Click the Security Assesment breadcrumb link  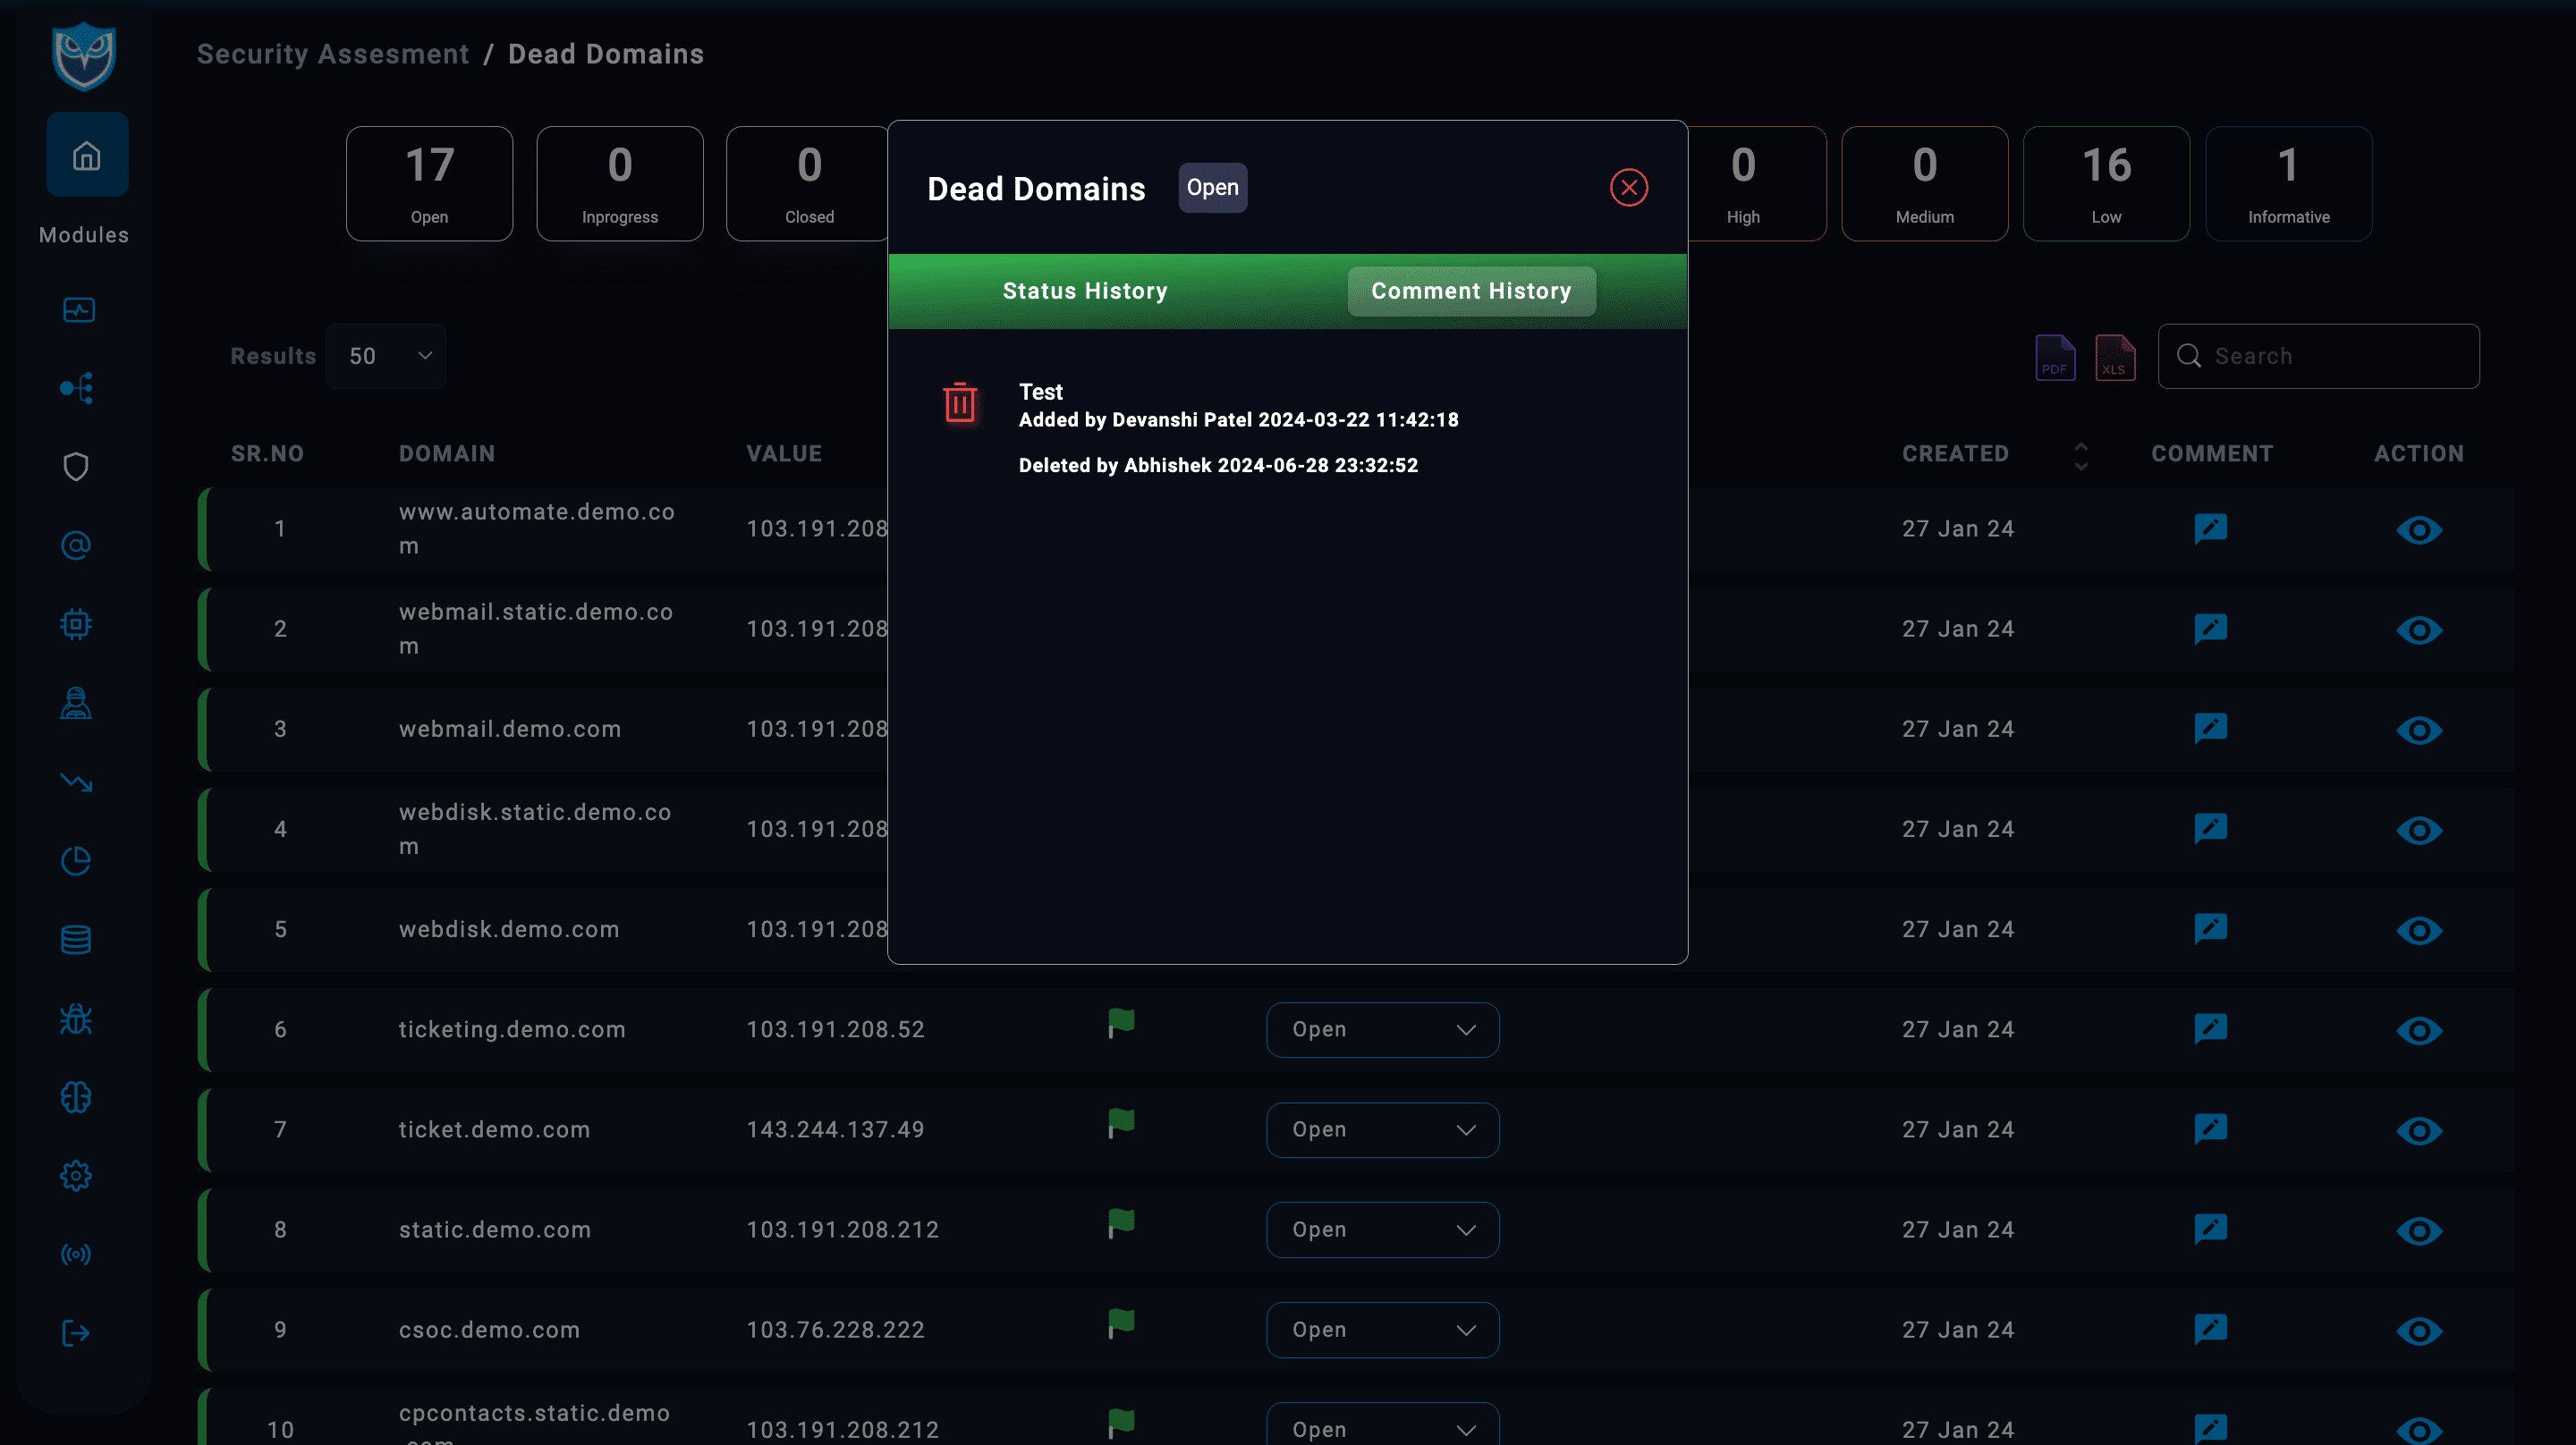click(333, 54)
